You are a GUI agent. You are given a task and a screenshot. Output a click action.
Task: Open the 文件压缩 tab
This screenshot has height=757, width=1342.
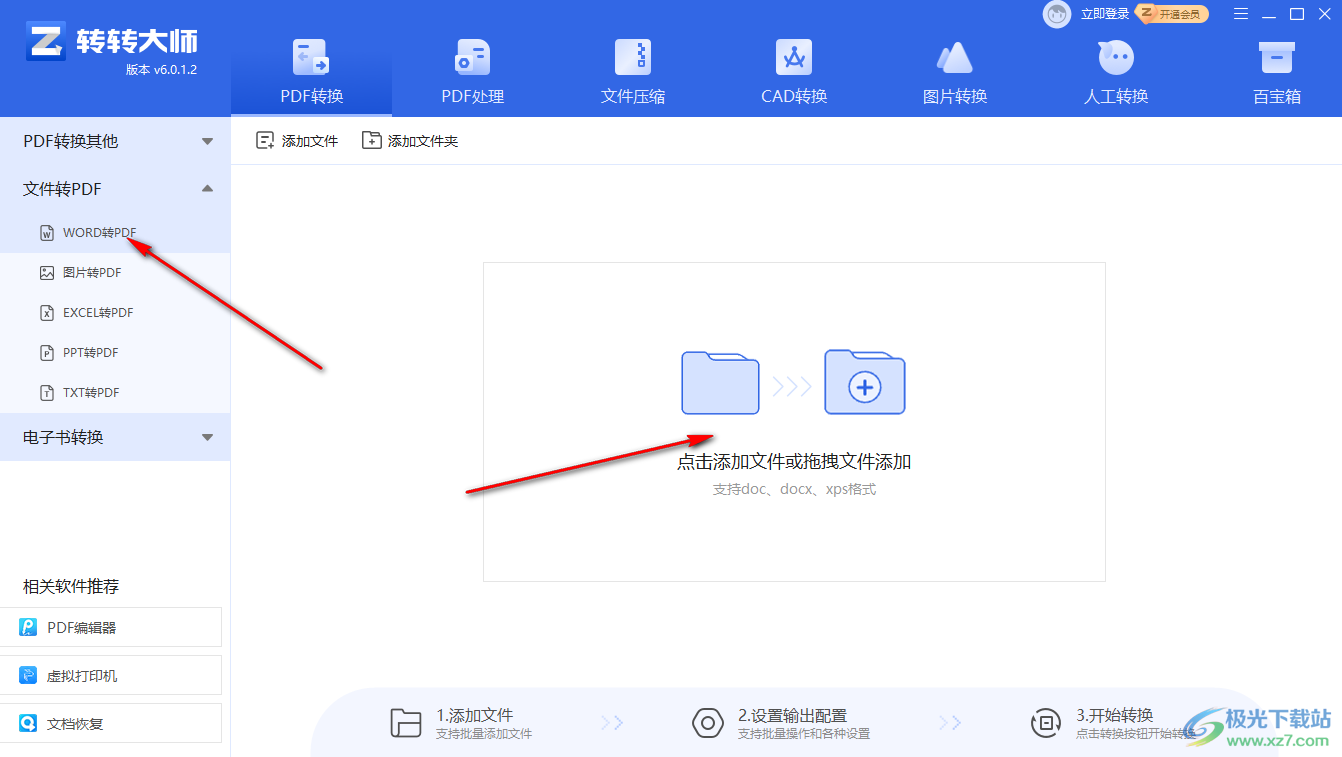pos(633,72)
